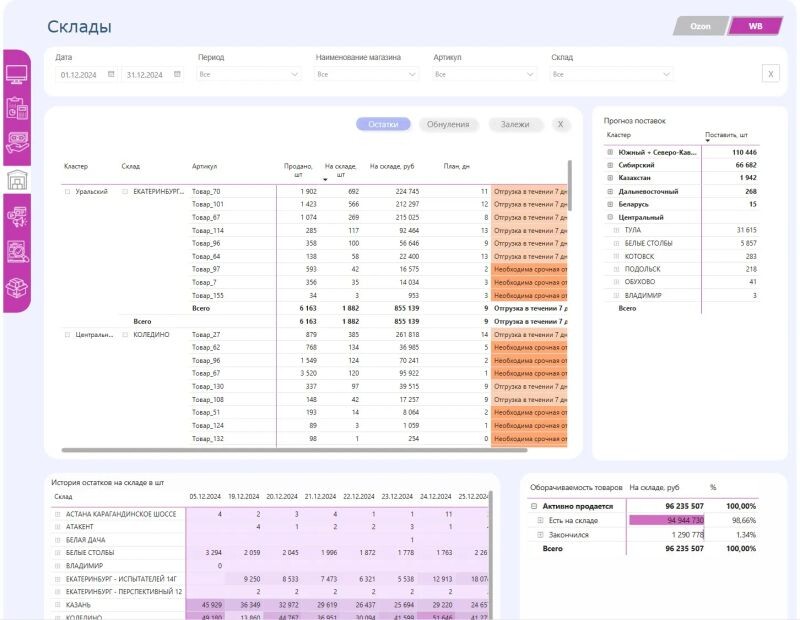Open the magnifier analytics sidebar icon

click(x=17, y=252)
